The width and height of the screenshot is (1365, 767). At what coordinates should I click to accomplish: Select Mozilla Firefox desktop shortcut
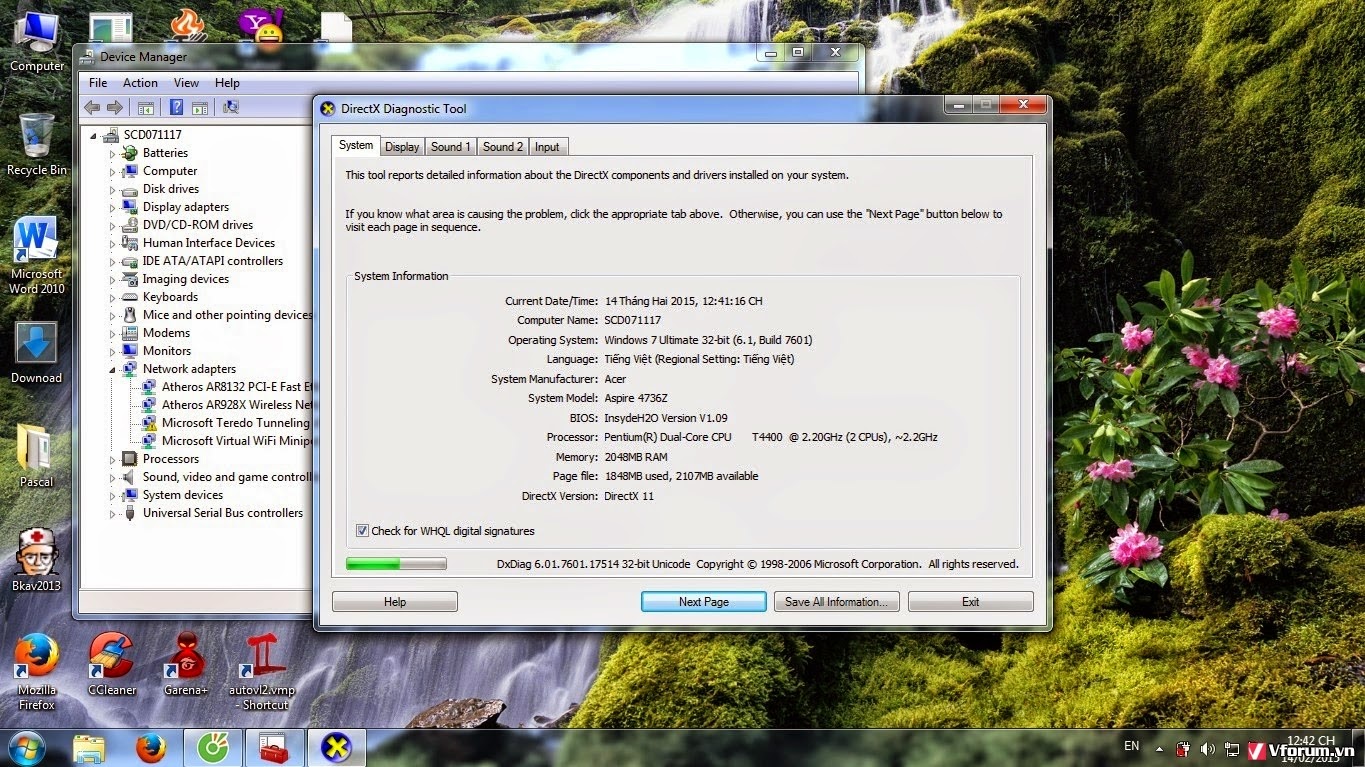pos(37,672)
